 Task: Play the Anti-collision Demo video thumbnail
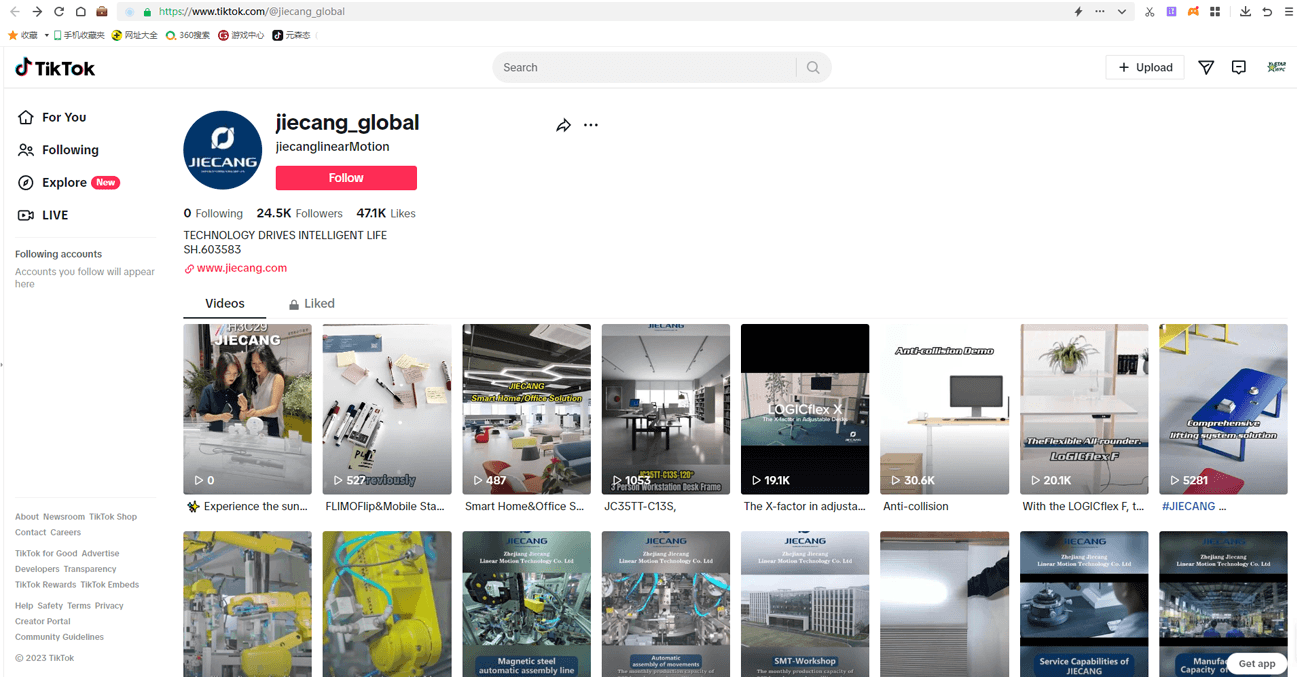point(944,409)
